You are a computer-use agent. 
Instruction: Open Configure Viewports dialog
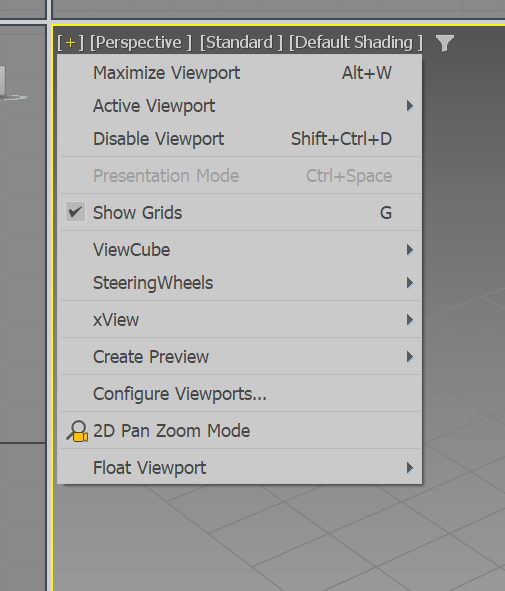[241, 393]
